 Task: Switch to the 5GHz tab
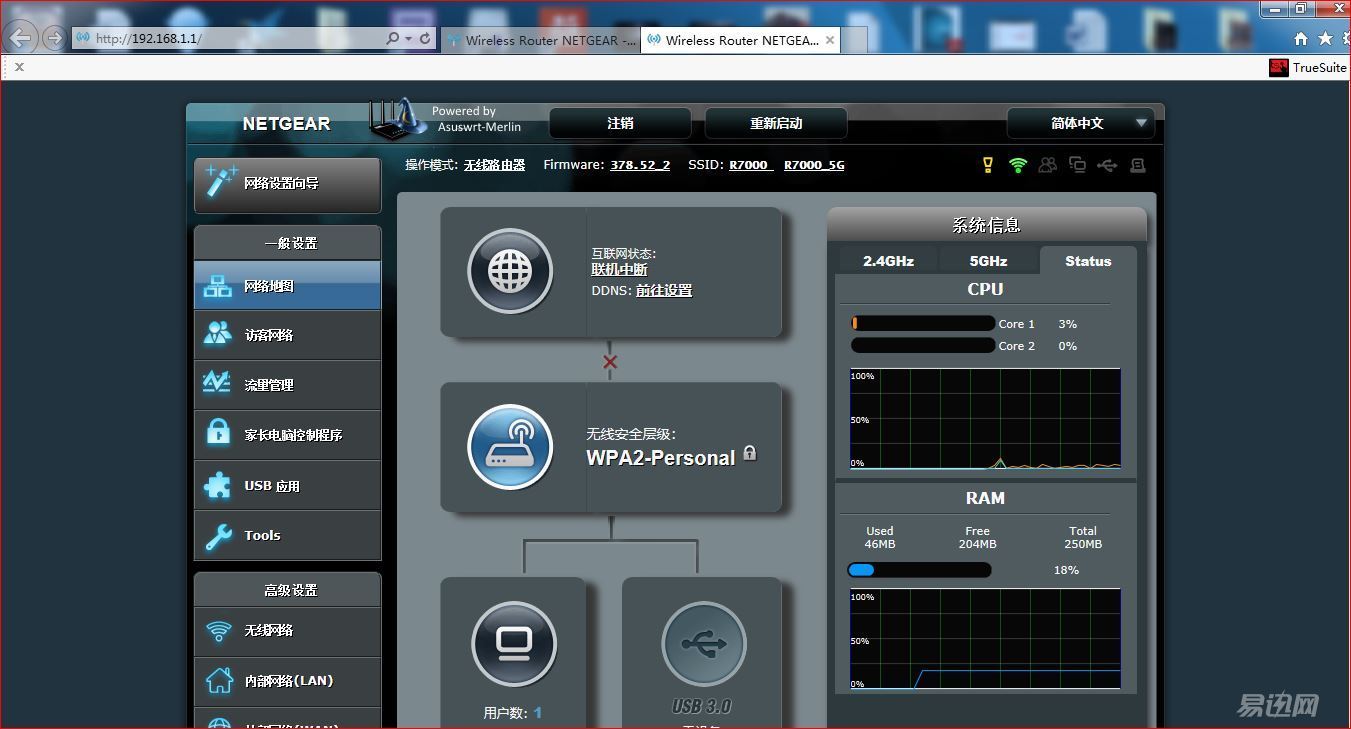988,261
